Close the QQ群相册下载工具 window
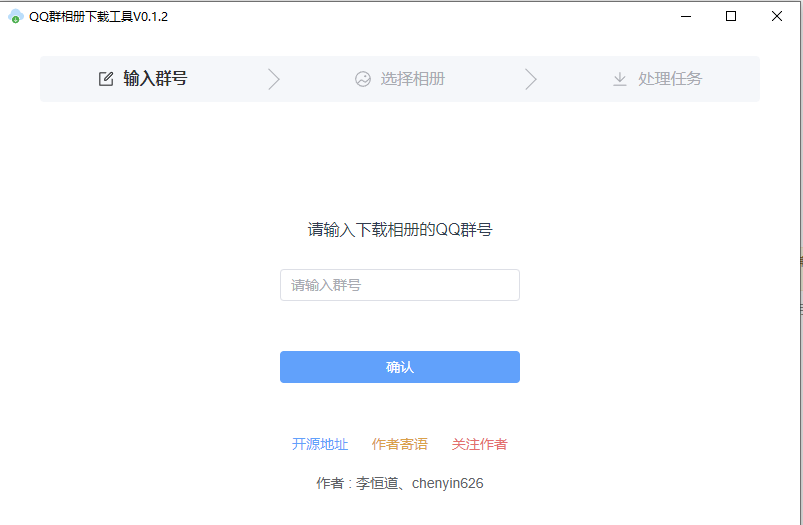Viewport: 803px width, 525px height. [x=777, y=16]
